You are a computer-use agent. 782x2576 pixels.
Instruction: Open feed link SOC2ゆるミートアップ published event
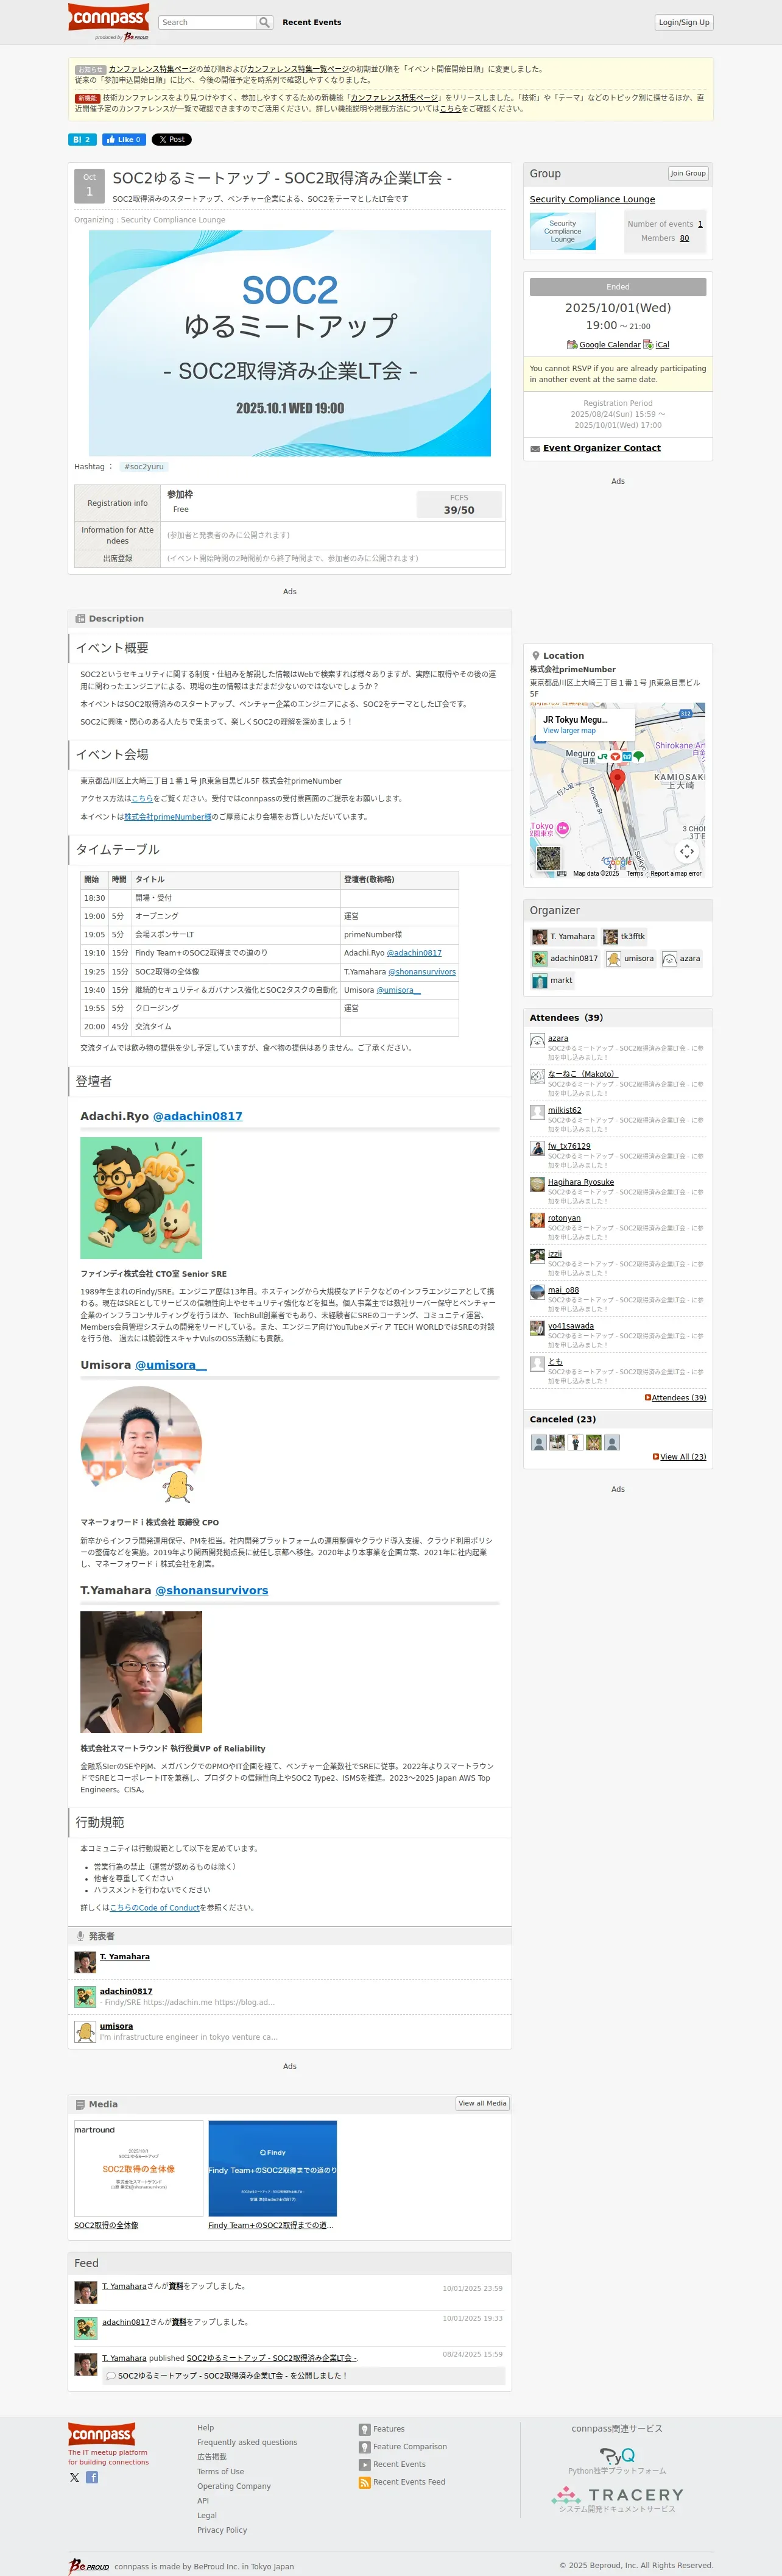pyautogui.click(x=272, y=2358)
